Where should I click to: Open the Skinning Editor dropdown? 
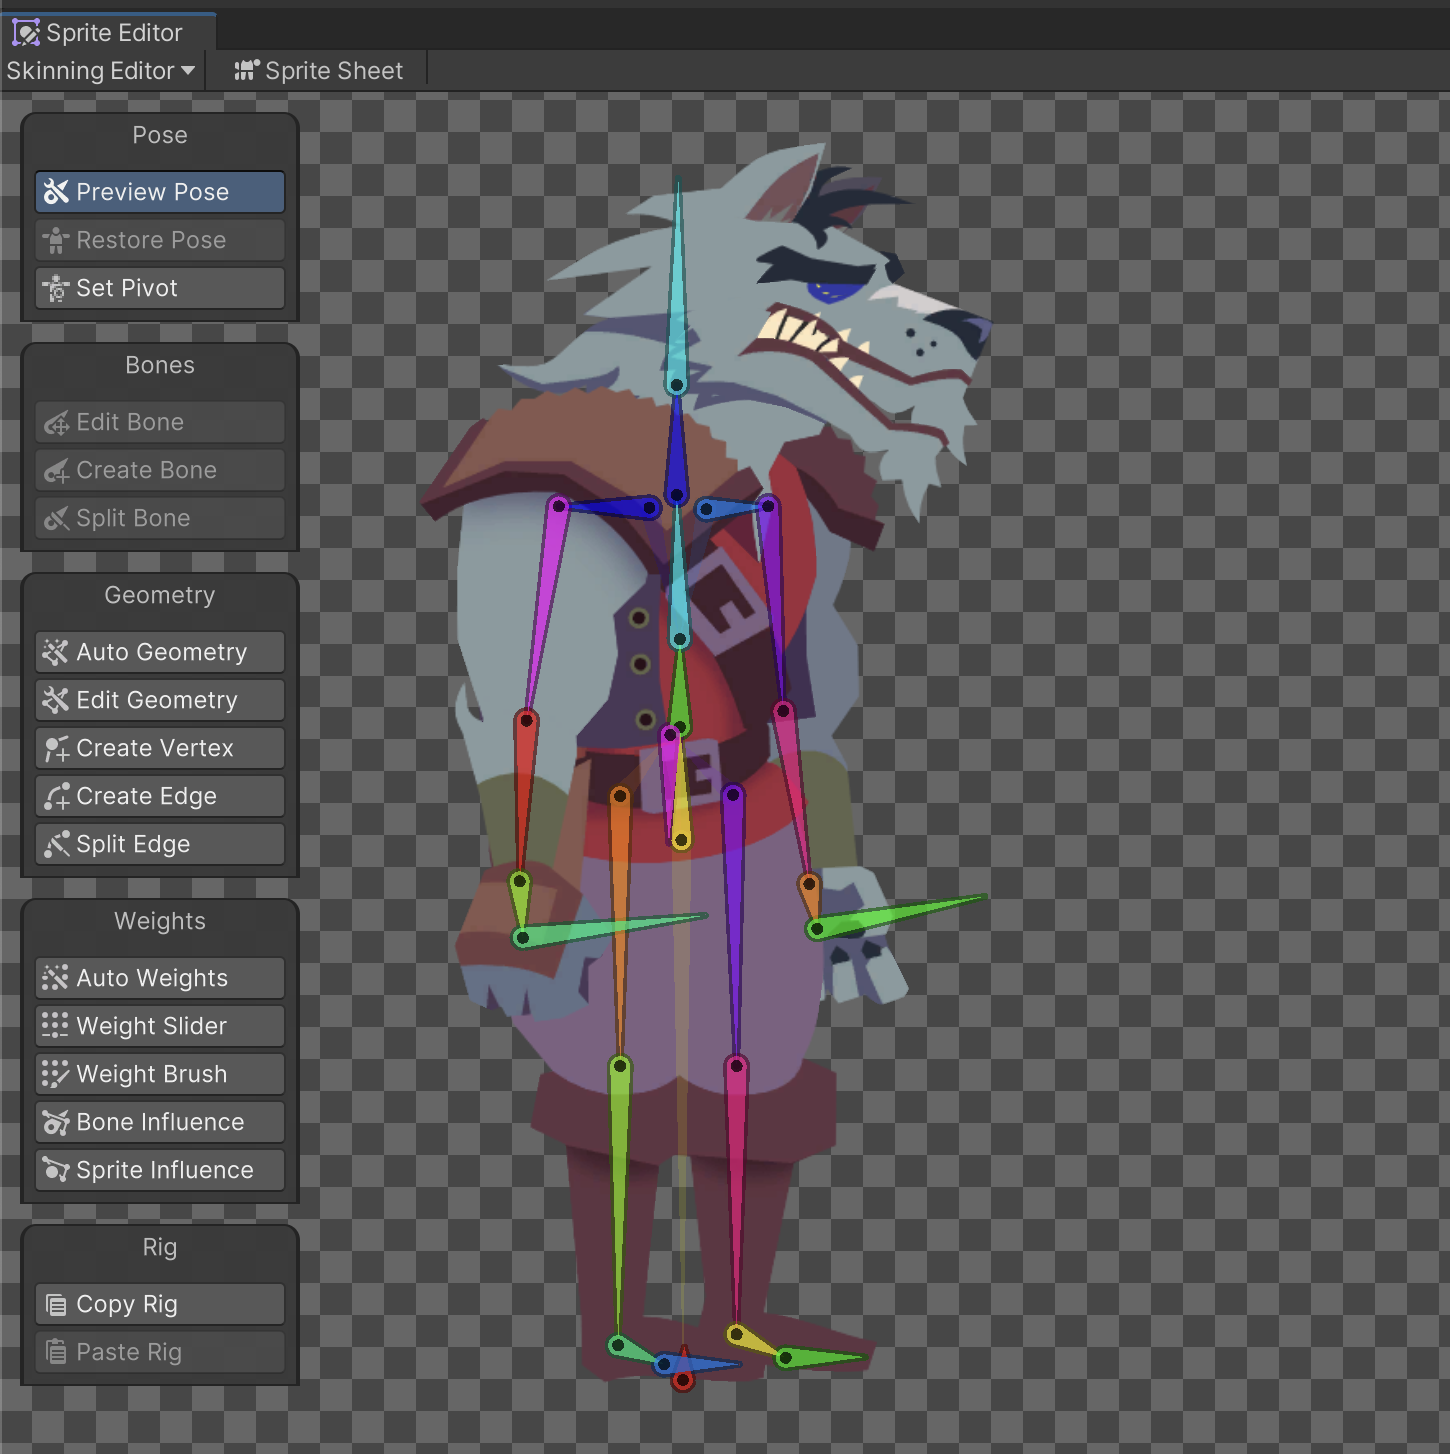100,71
